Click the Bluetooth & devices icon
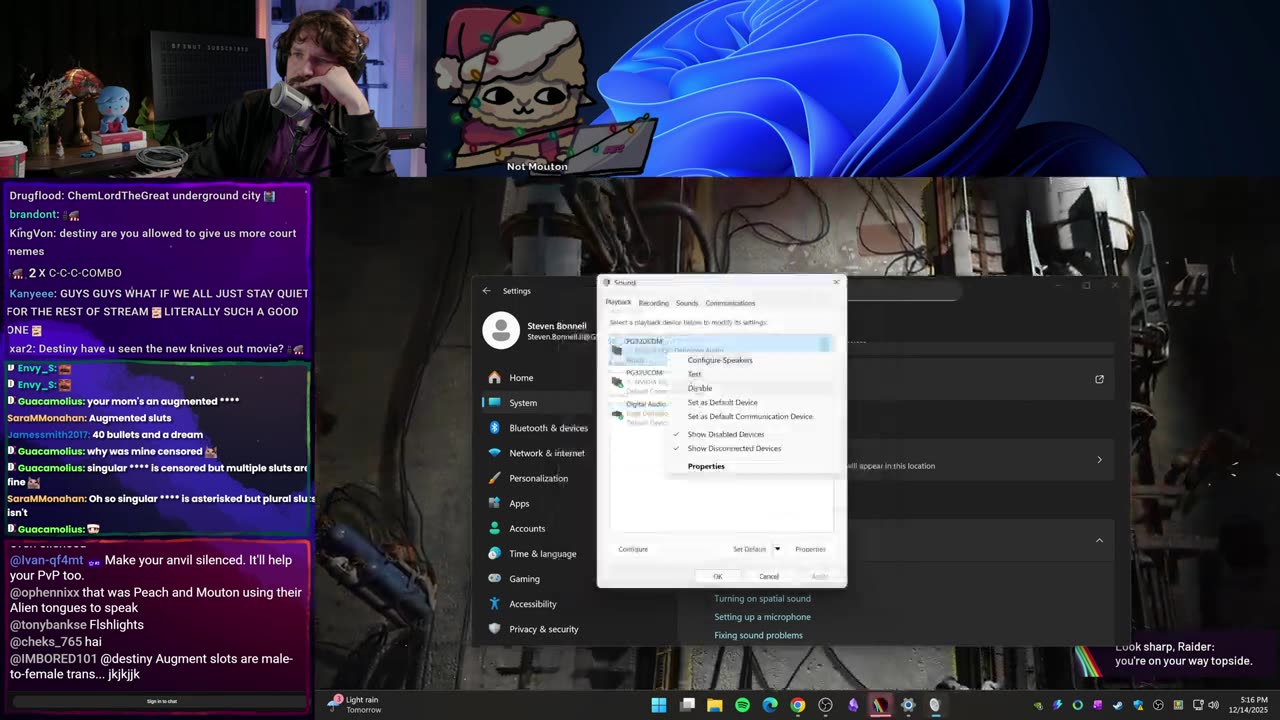Viewport: 1280px width, 720px height. (x=494, y=428)
